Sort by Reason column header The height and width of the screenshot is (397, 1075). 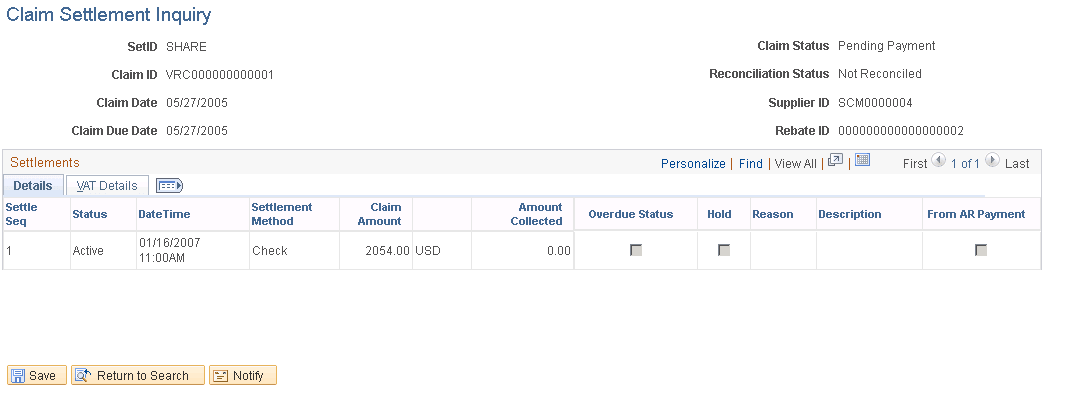pyautogui.click(x=773, y=214)
